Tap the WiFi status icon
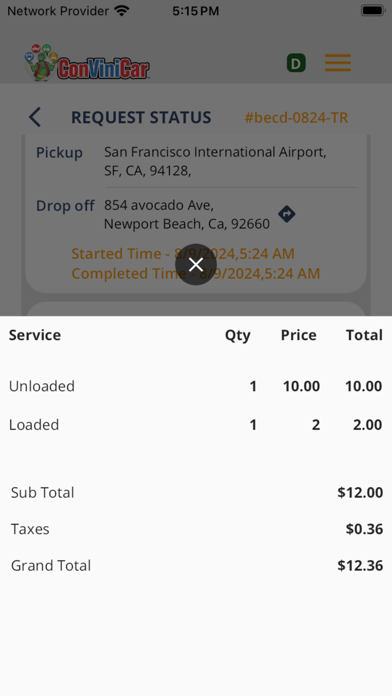 click(121, 11)
